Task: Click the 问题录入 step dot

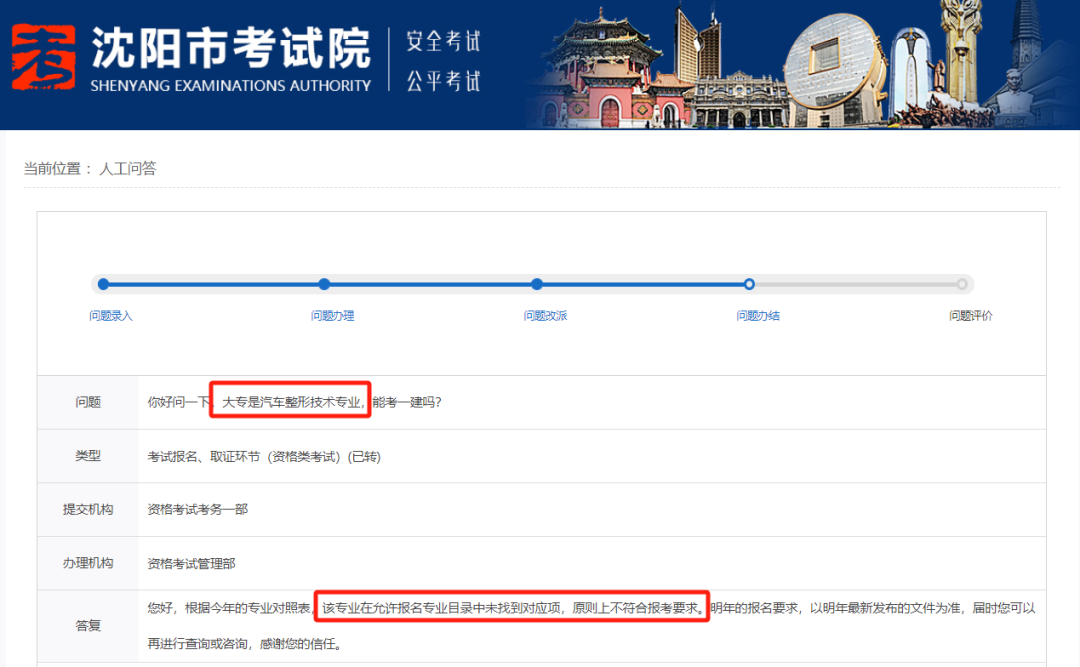Action: (103, 284)
